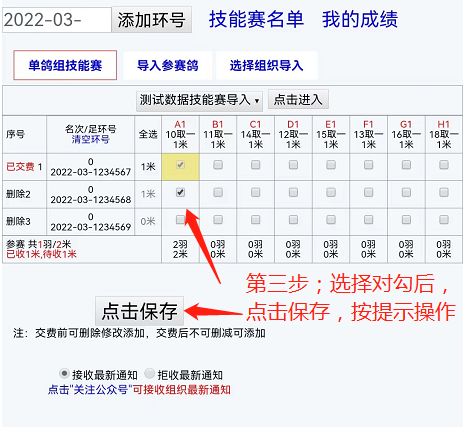The height and width of the screenshot is (427, 468).
Task: Enable the H1 checkbox for ring 2022-03-1234567
Action: point(444,165)
